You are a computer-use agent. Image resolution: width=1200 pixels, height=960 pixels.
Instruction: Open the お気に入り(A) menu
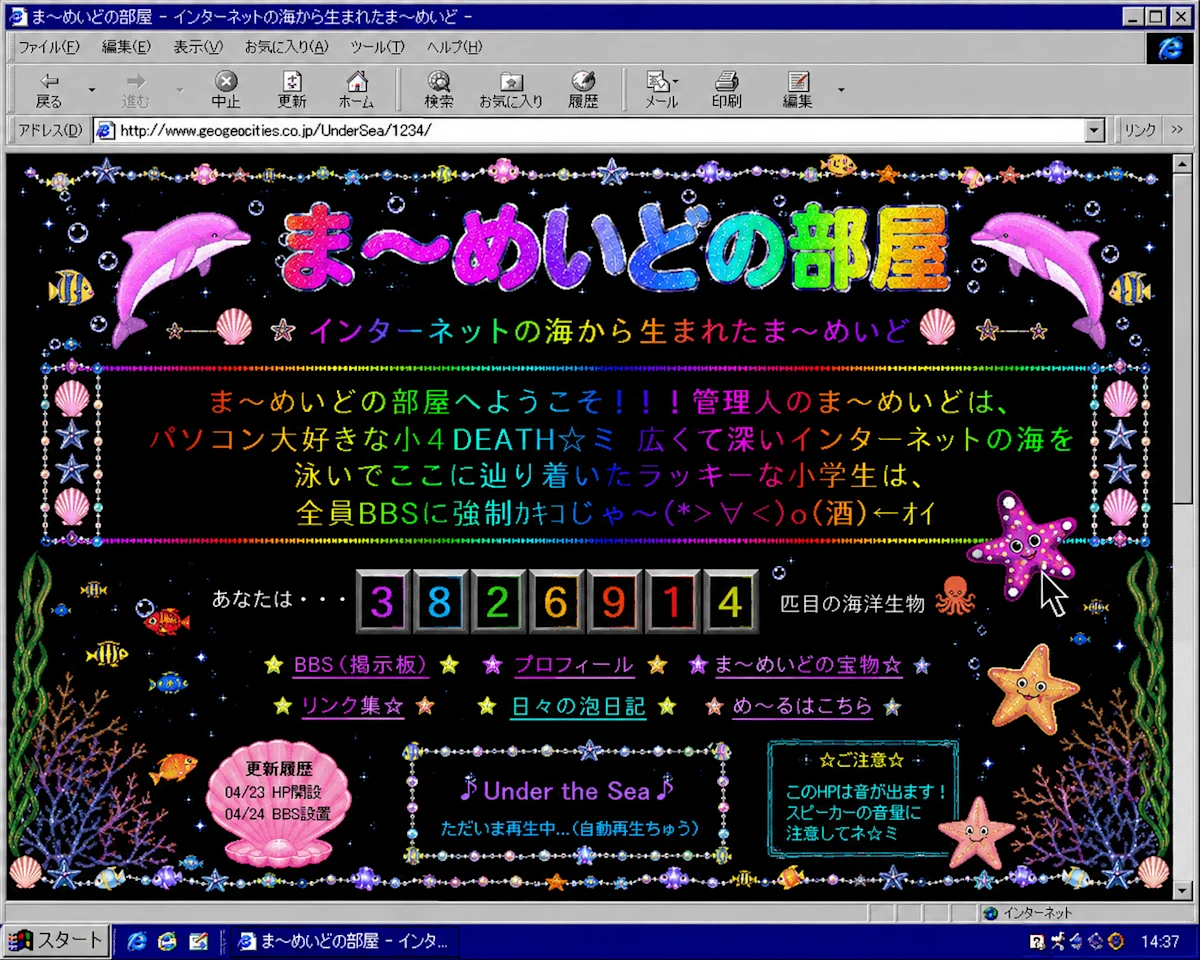[287, 47]
